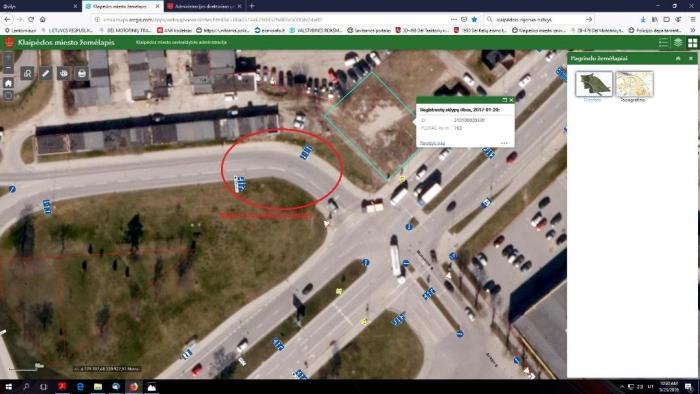Open the layers list icon in header
700x394 pixels.
[678, 42]
